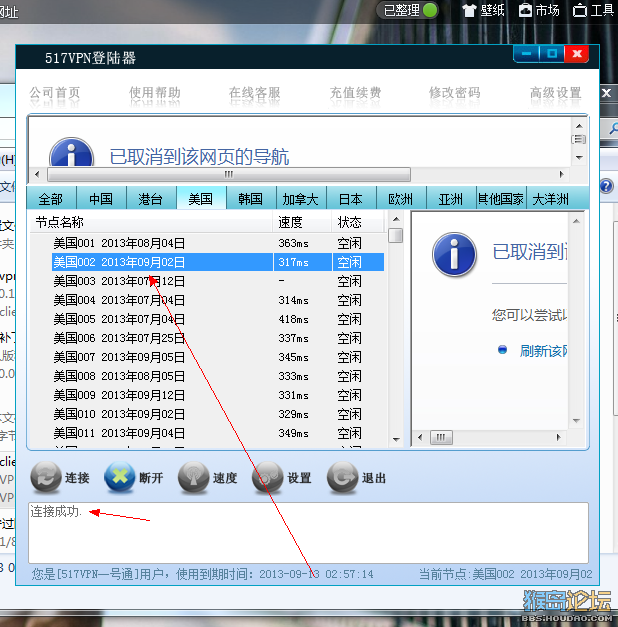The height and width of the screenshot is (627, 618).
Task: Open 设置 settings gear icon
Action: (x=268, y=477)
